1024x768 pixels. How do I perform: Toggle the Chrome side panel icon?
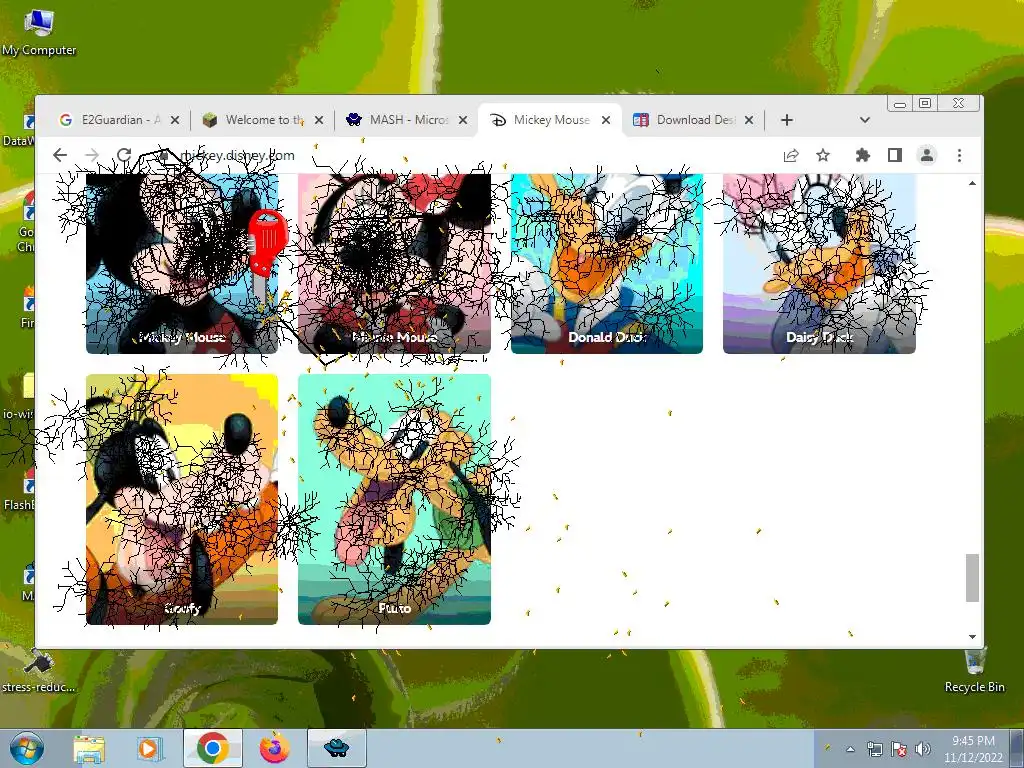click(x=895, y=155)
